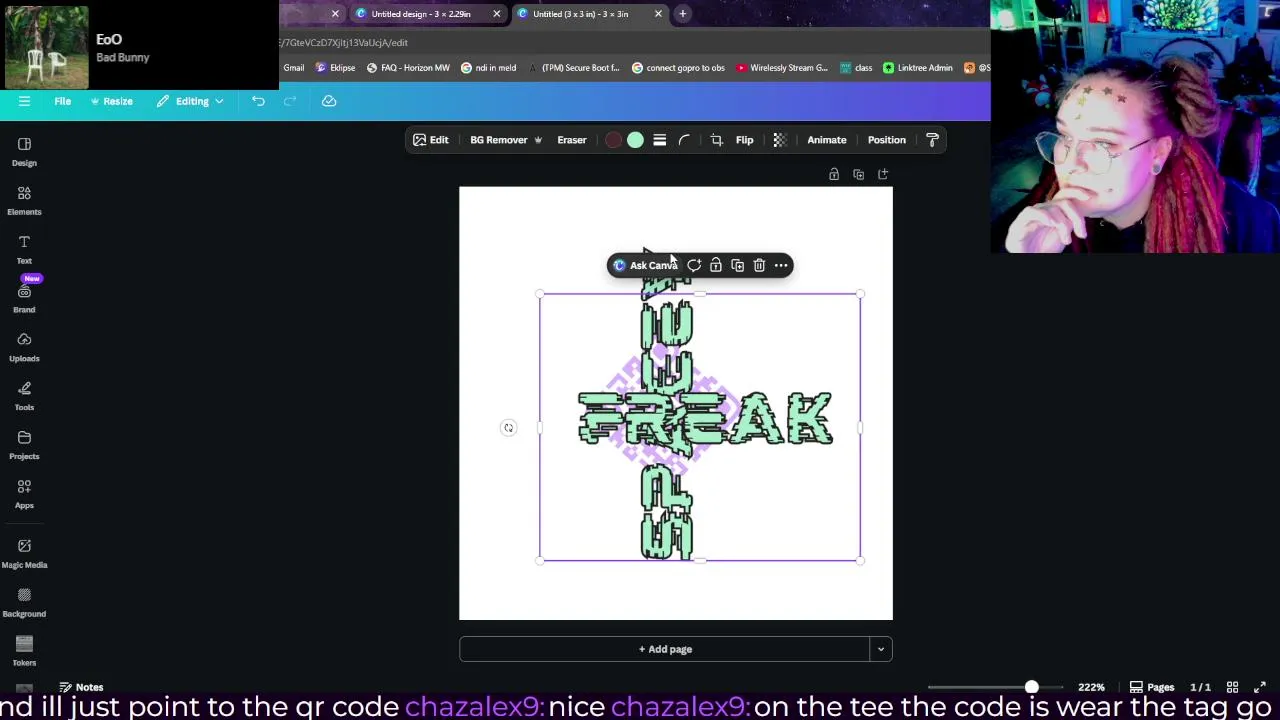This screenshot has width=1280, height=720.
Task: Open the Apps panel
Action: coord(24,494)
